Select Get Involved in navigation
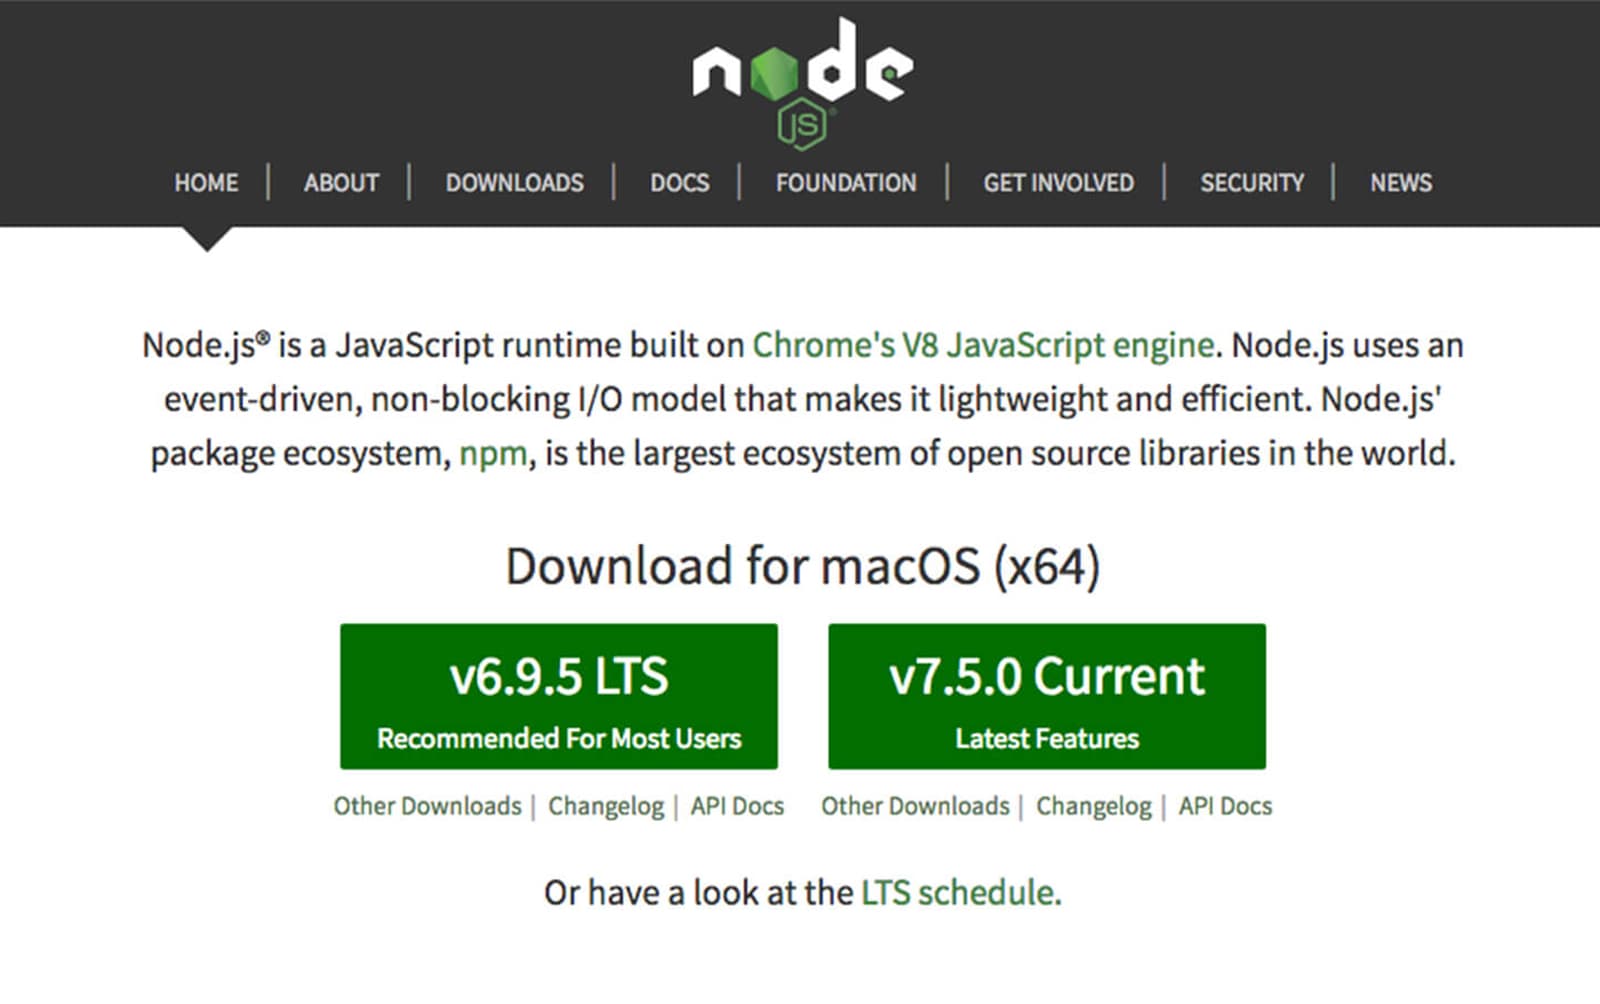The image size is (1600, 1004). (1058, 183)
